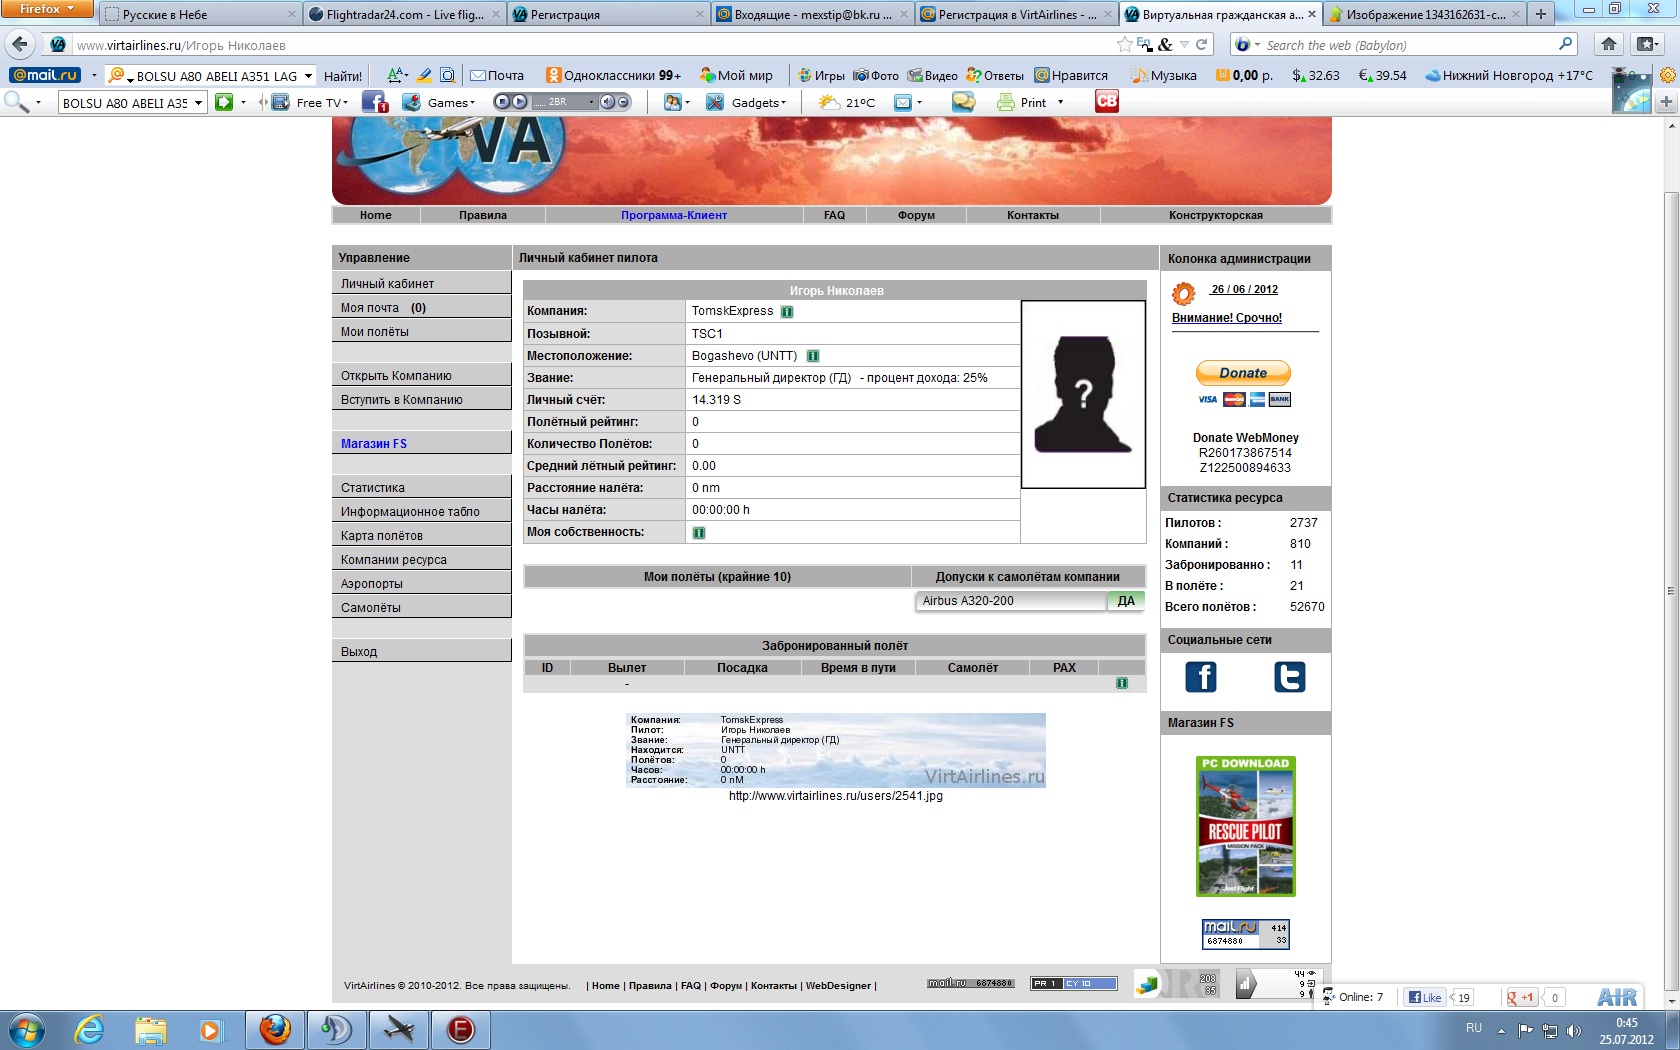Click the radio player play button

pos(519,102)
